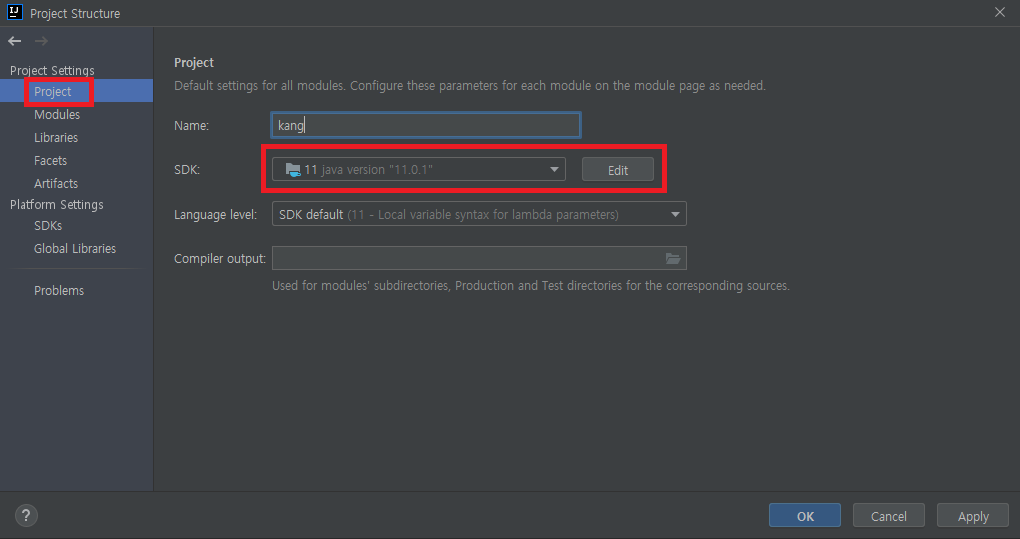Go to the Artifacts section
The height and width of the screenshot is (539, 1020).
[x=56, y=183]
